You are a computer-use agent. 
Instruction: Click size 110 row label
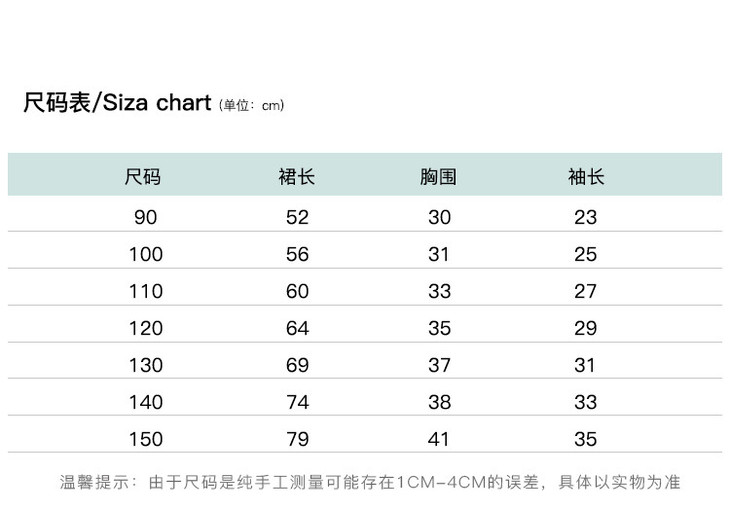pyautogui.click(x=145, y=291)
